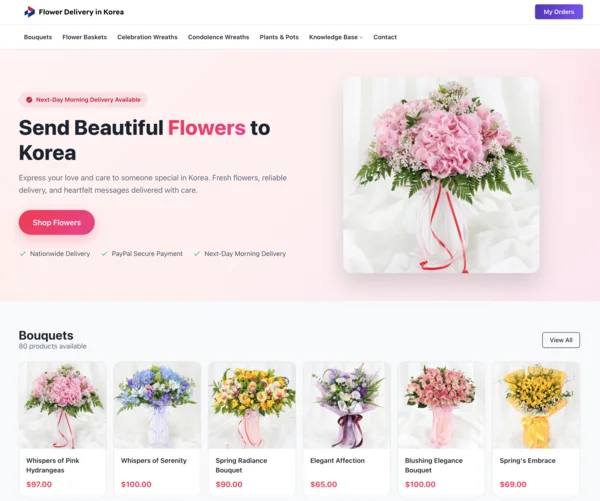Open Whispers of Pink Hydrangeas product image
This screenshot has height=501, width=600.
coord(62,405)
